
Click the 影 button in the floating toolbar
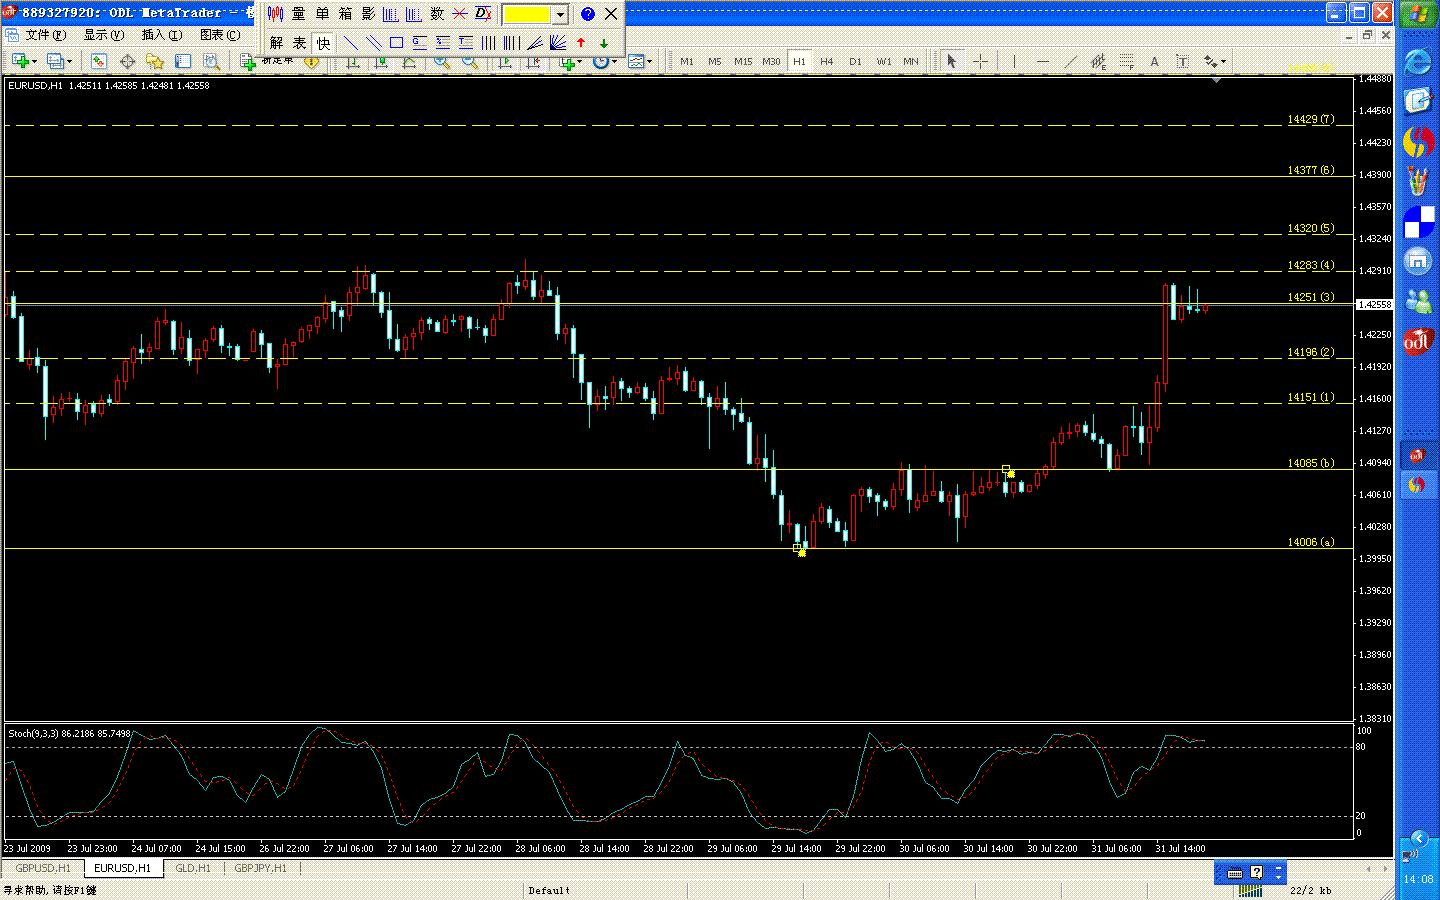click(x=368, y=14)
